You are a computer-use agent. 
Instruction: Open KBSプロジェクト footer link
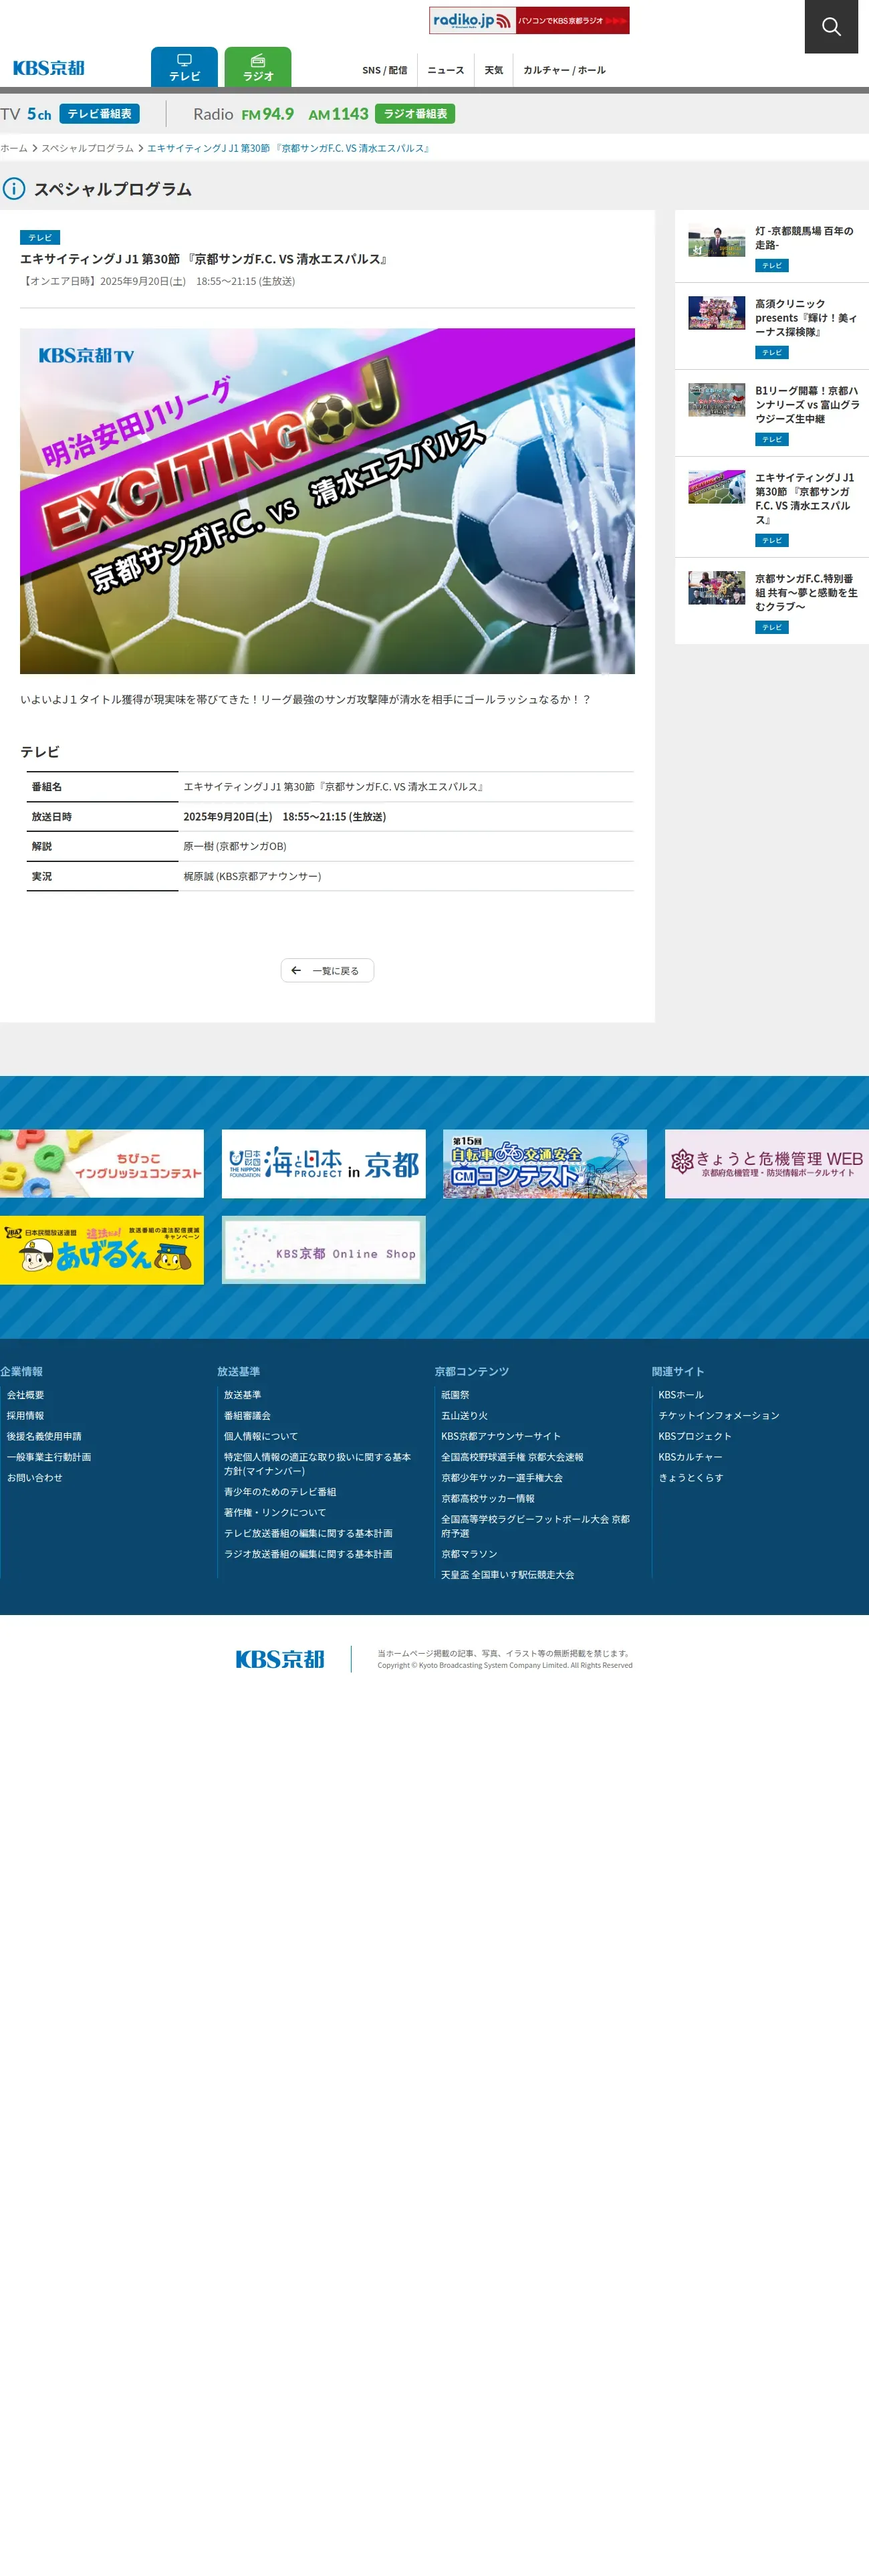tap(695, 1436)
